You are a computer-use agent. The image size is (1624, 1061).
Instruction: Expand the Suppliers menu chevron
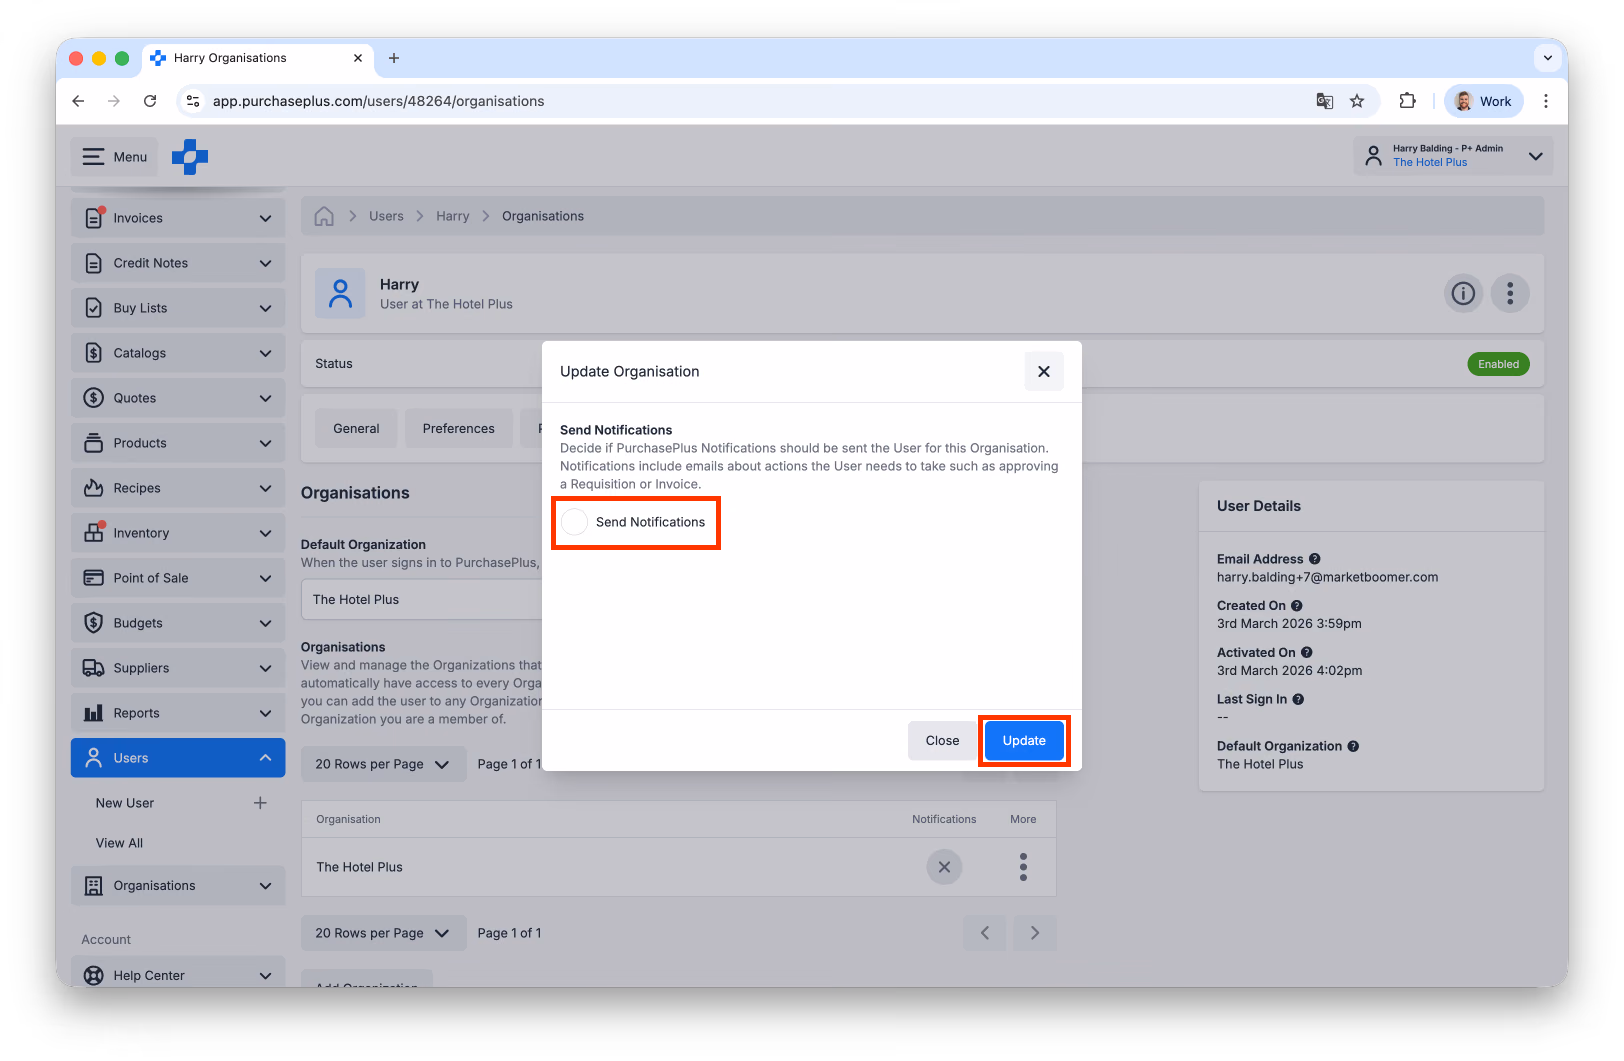point(265,668)
